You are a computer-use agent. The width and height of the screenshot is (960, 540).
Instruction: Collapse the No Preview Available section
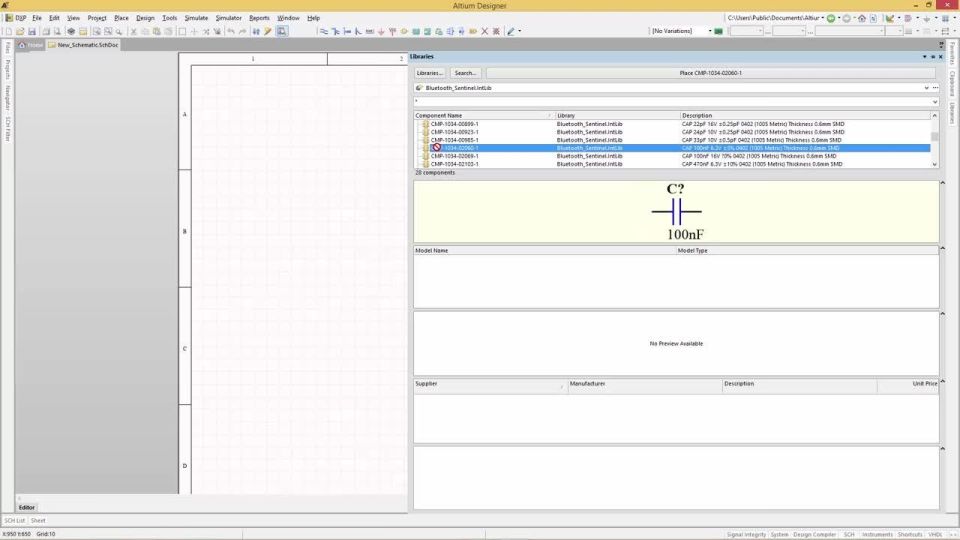click(x=942, y=314)
